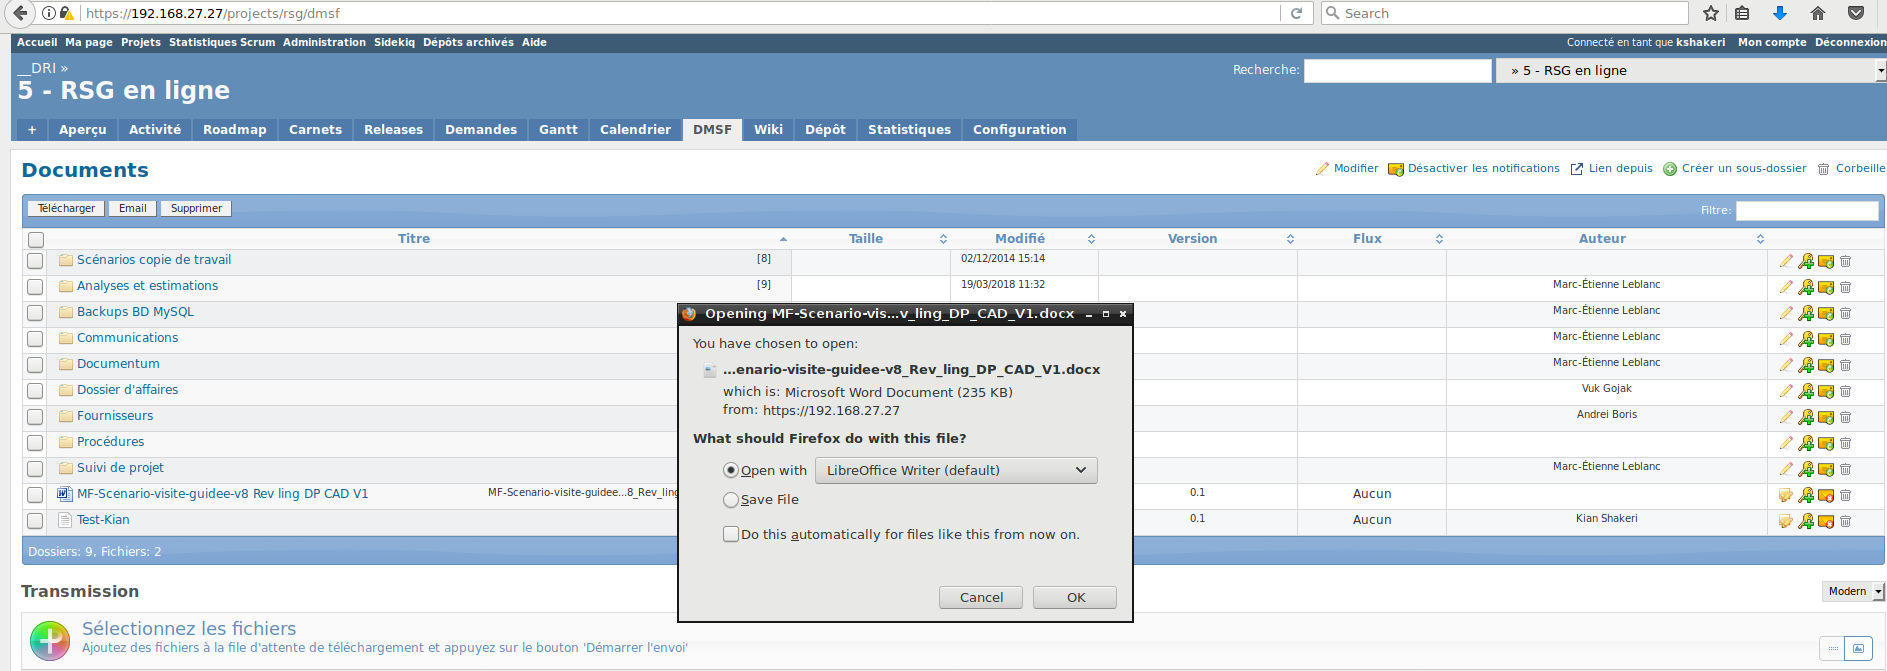This screenshot has height=671, width=1887.
Task: Select the Save File radio button
Action: [x=731, y=500]
